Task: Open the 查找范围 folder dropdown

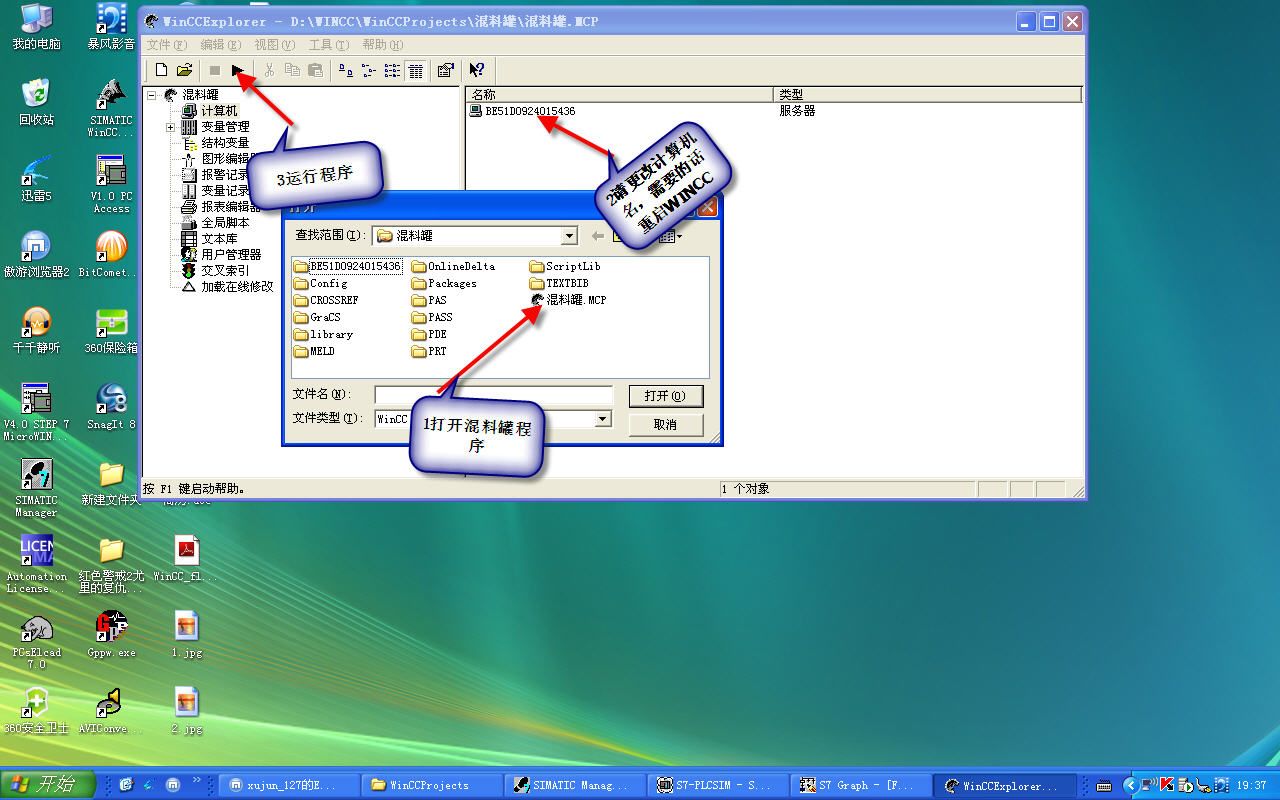Action: [569, 236]
